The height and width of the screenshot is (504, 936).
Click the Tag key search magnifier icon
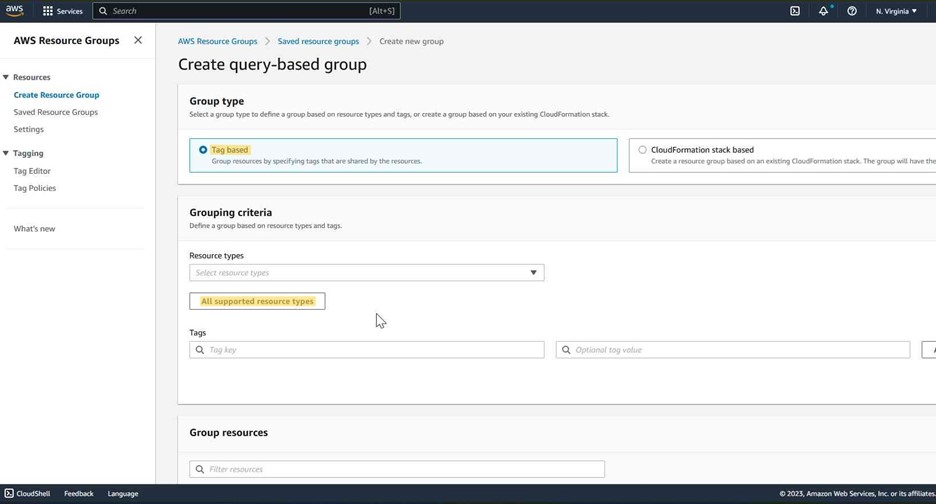click(199, 349)
